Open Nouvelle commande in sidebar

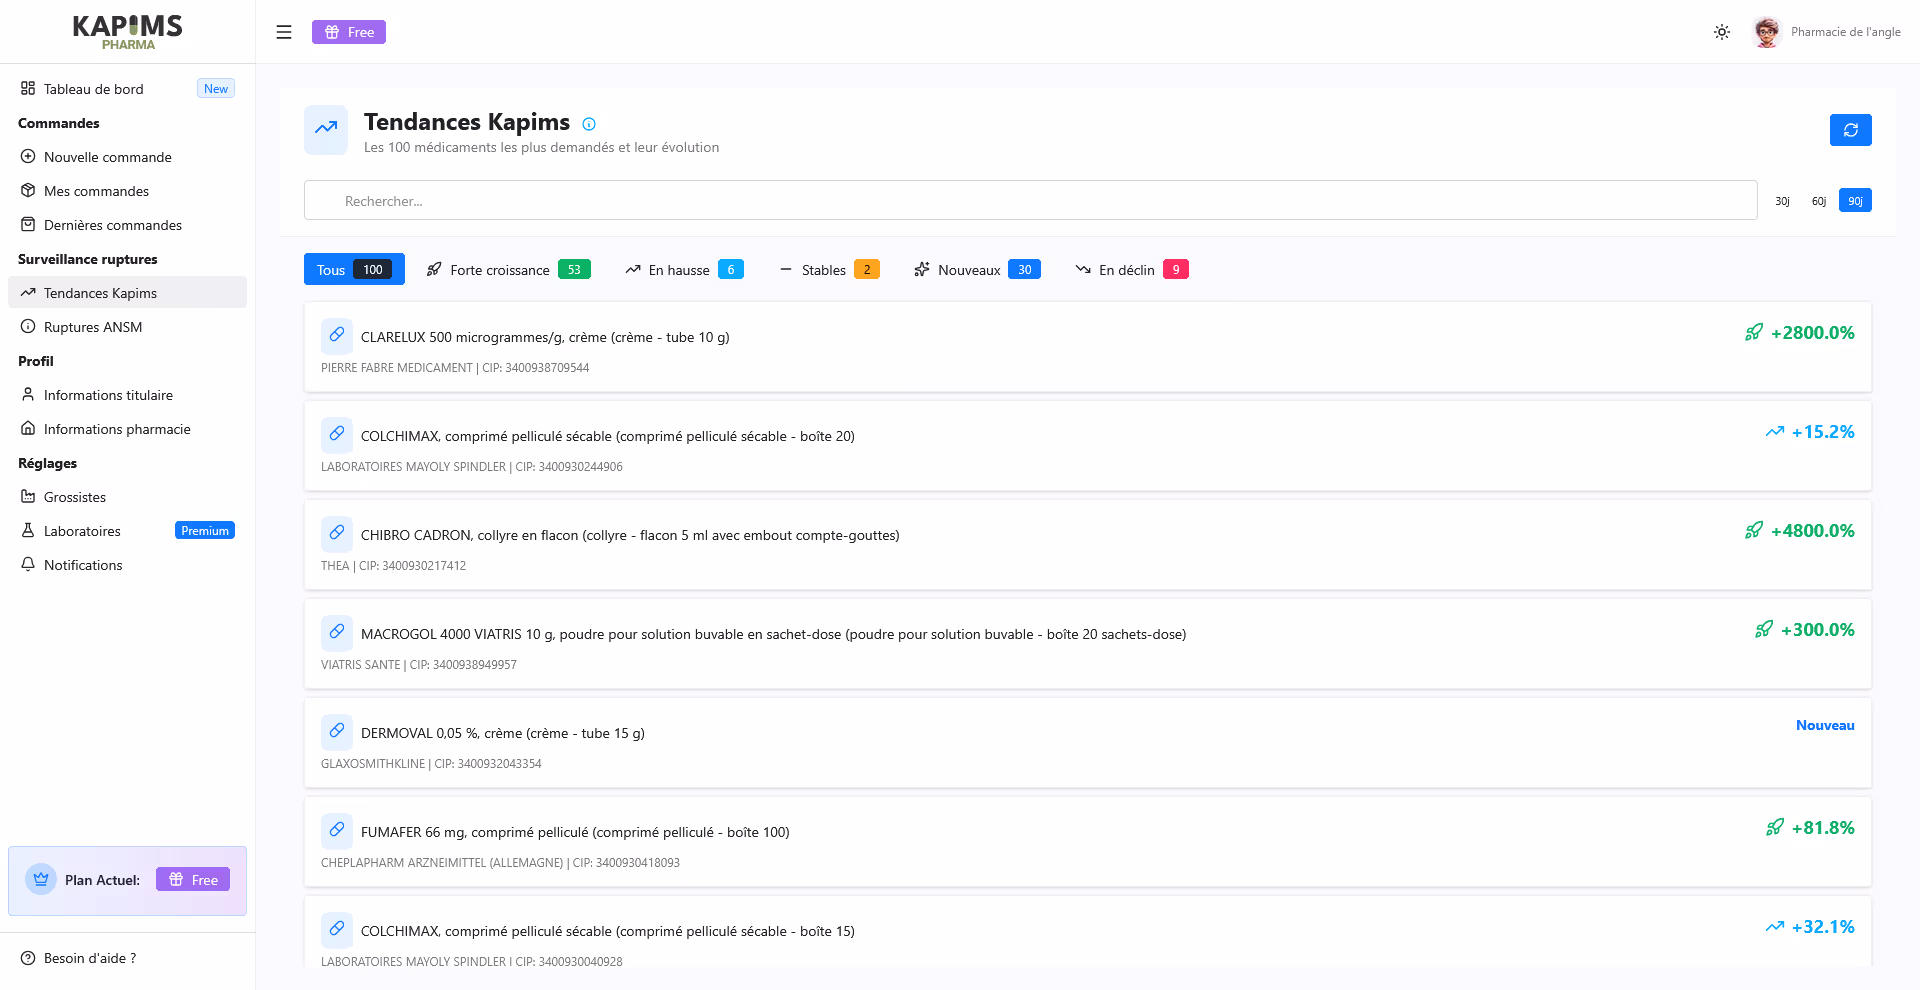pos(108,157)
